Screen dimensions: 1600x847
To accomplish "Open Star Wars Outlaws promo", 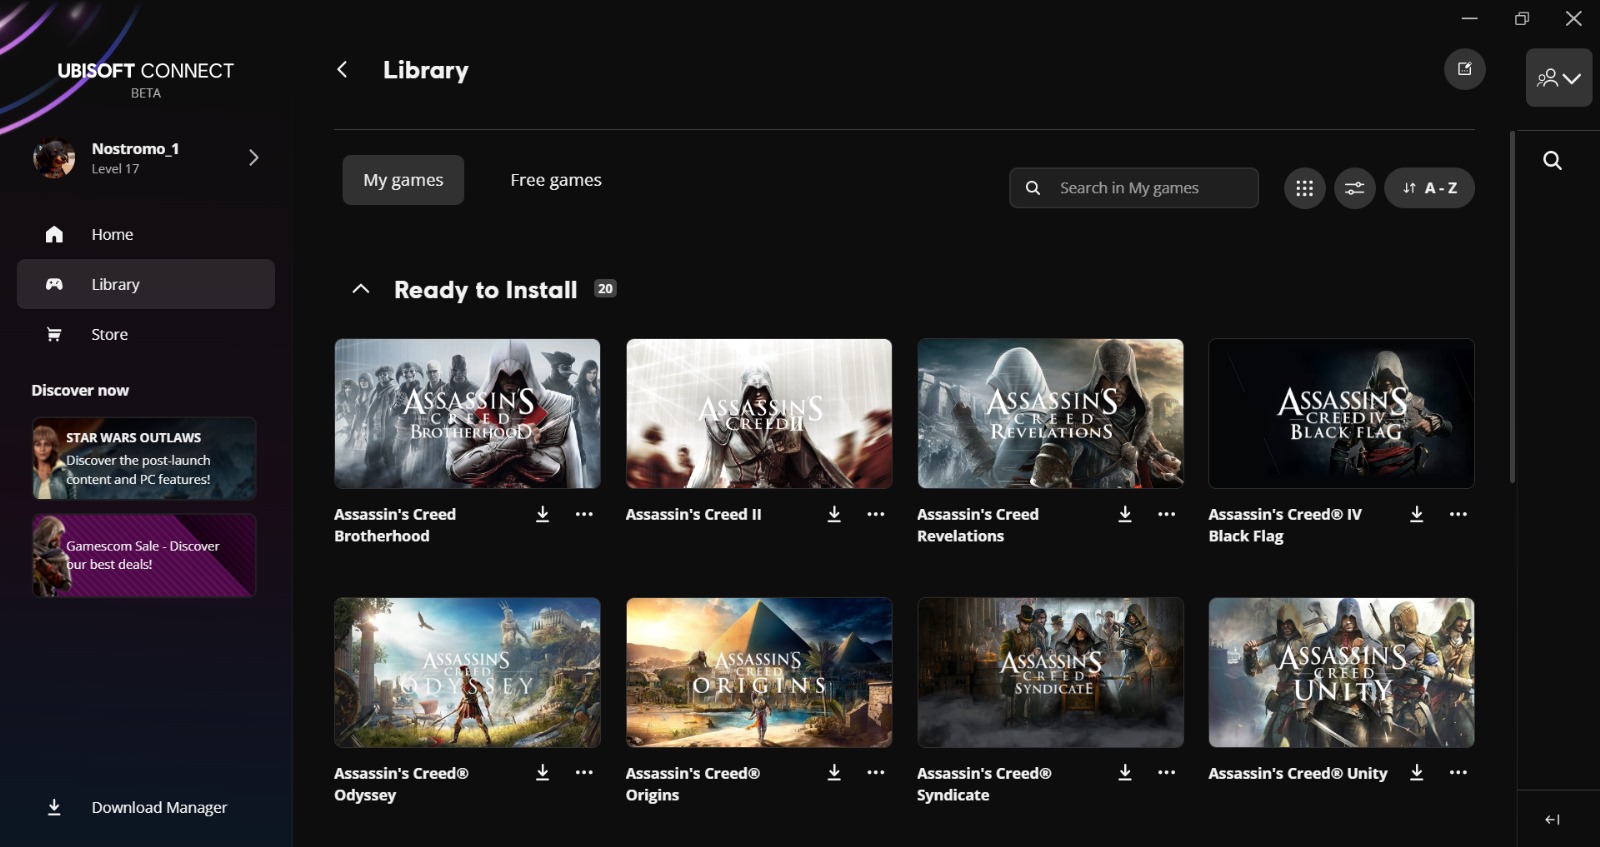I will 144,458.
